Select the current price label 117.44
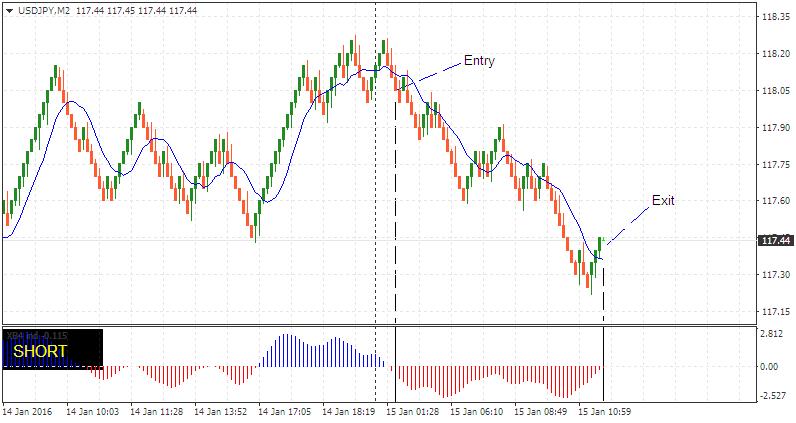Image resolution: width=796 pixels, height=423 pixels. point(775,240)
